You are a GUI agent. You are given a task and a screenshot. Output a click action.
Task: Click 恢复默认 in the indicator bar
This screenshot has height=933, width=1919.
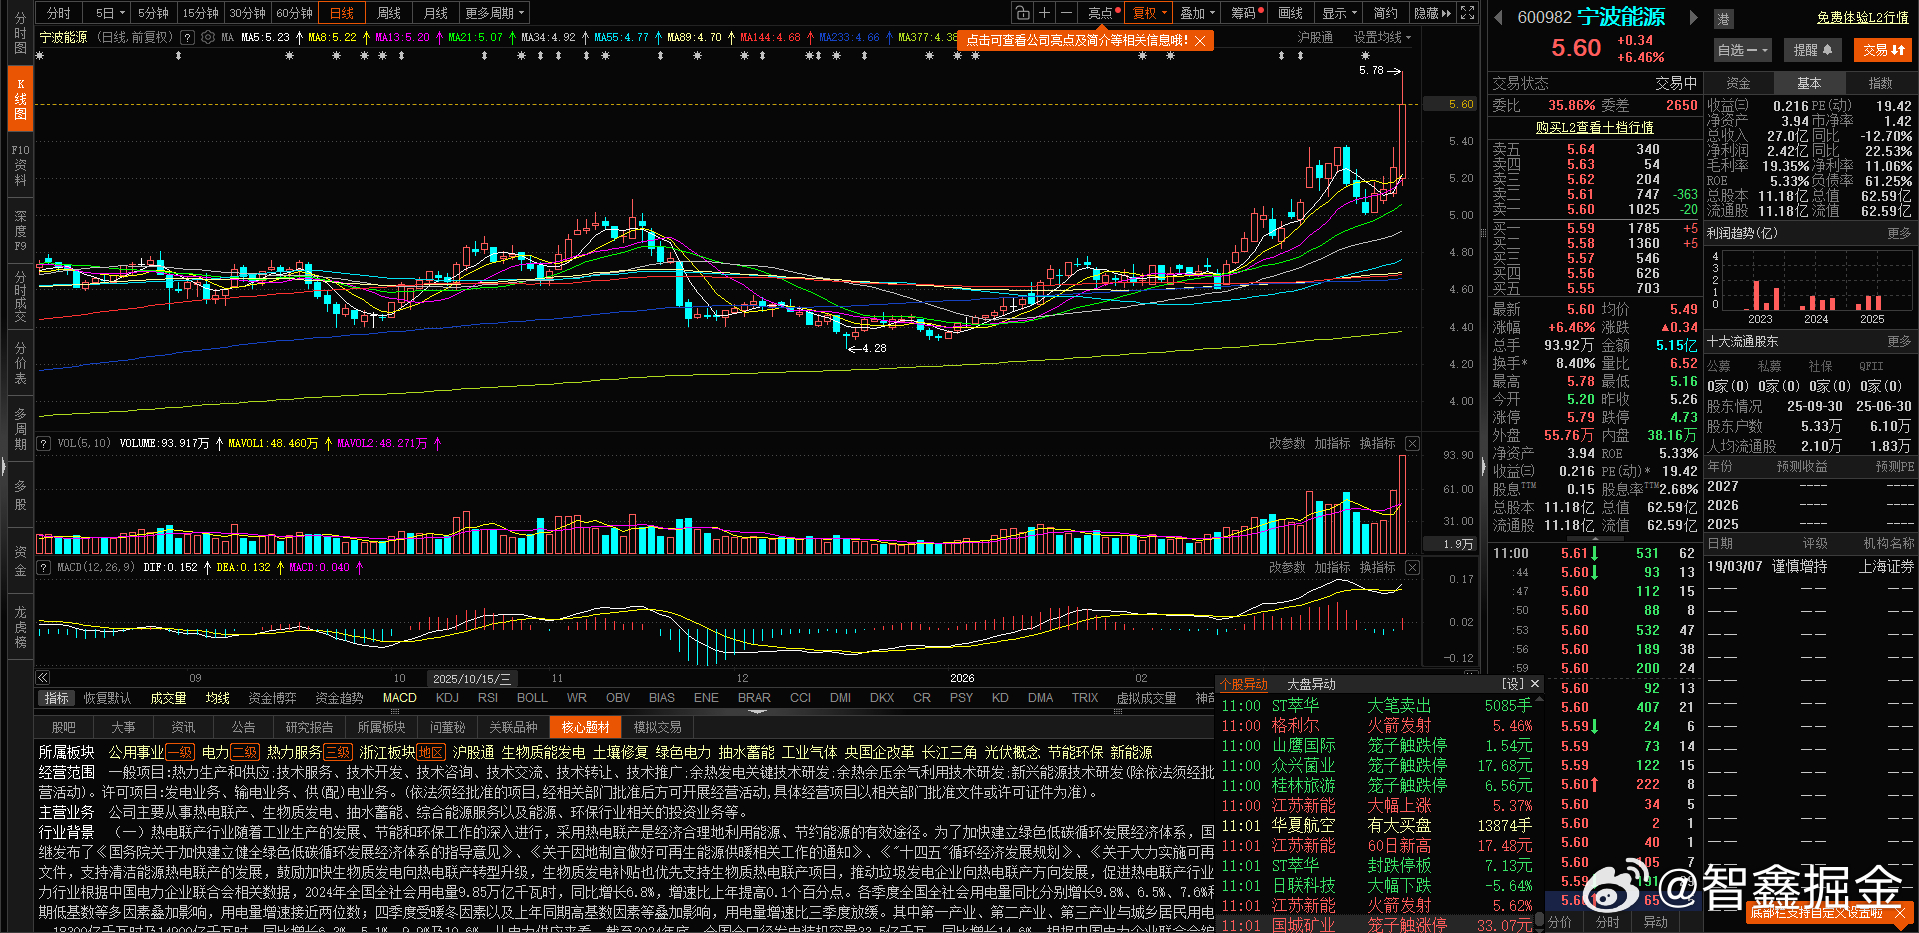(107, 698)
